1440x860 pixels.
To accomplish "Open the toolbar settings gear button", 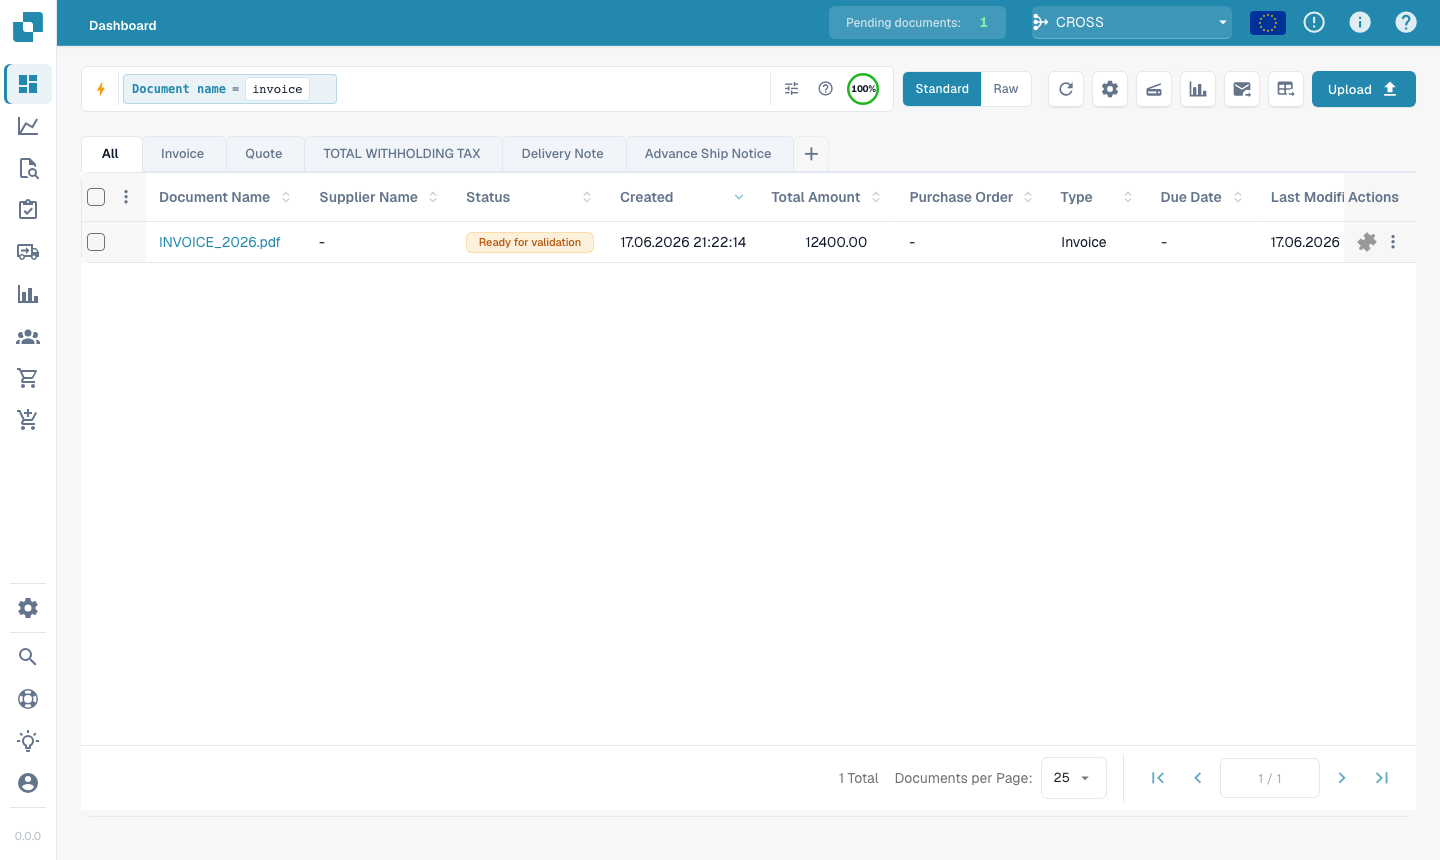I will [x=1110, y=89].
